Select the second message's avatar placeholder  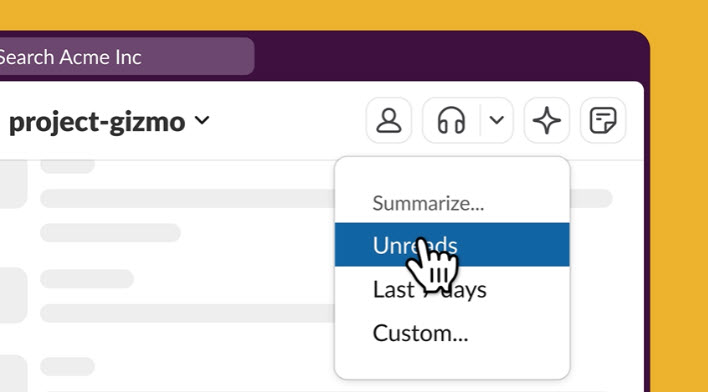point(14,295)
